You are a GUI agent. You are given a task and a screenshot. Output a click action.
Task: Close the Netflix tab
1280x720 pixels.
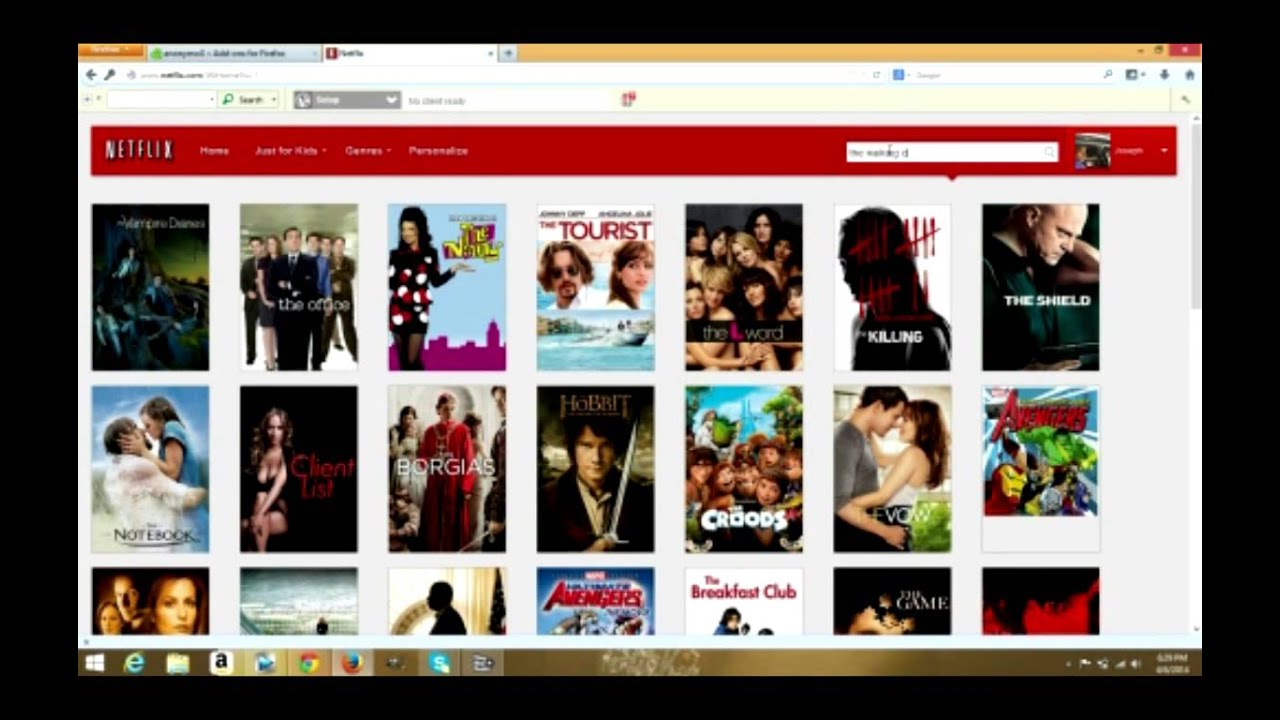pyautogui.click(x=491, y=53)
